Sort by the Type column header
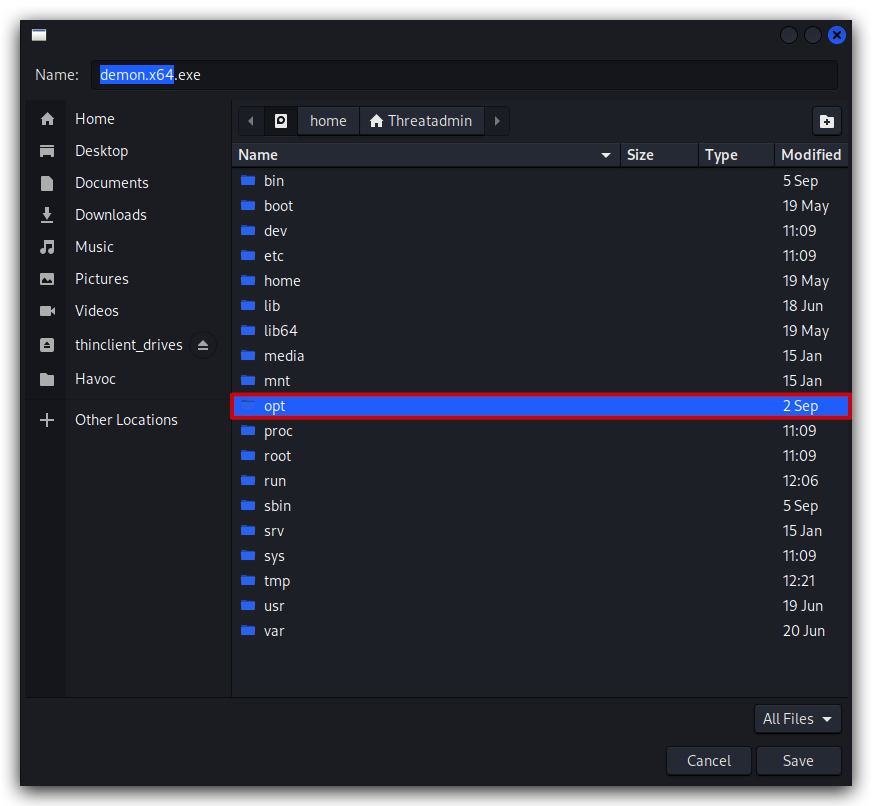This screenshot has height=806, width=872. 736,155
